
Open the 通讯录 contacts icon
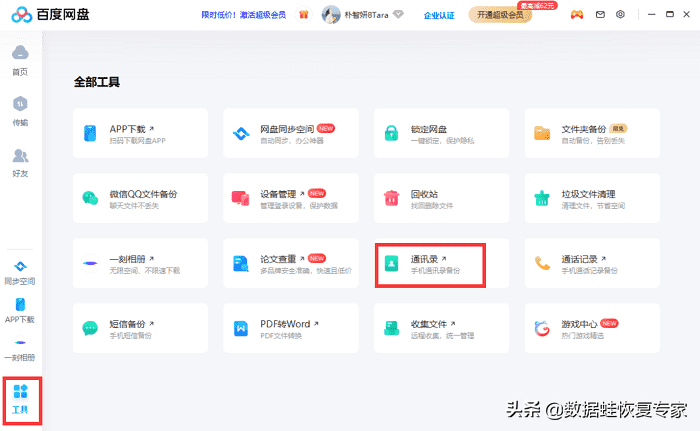(x=392, y=264)
